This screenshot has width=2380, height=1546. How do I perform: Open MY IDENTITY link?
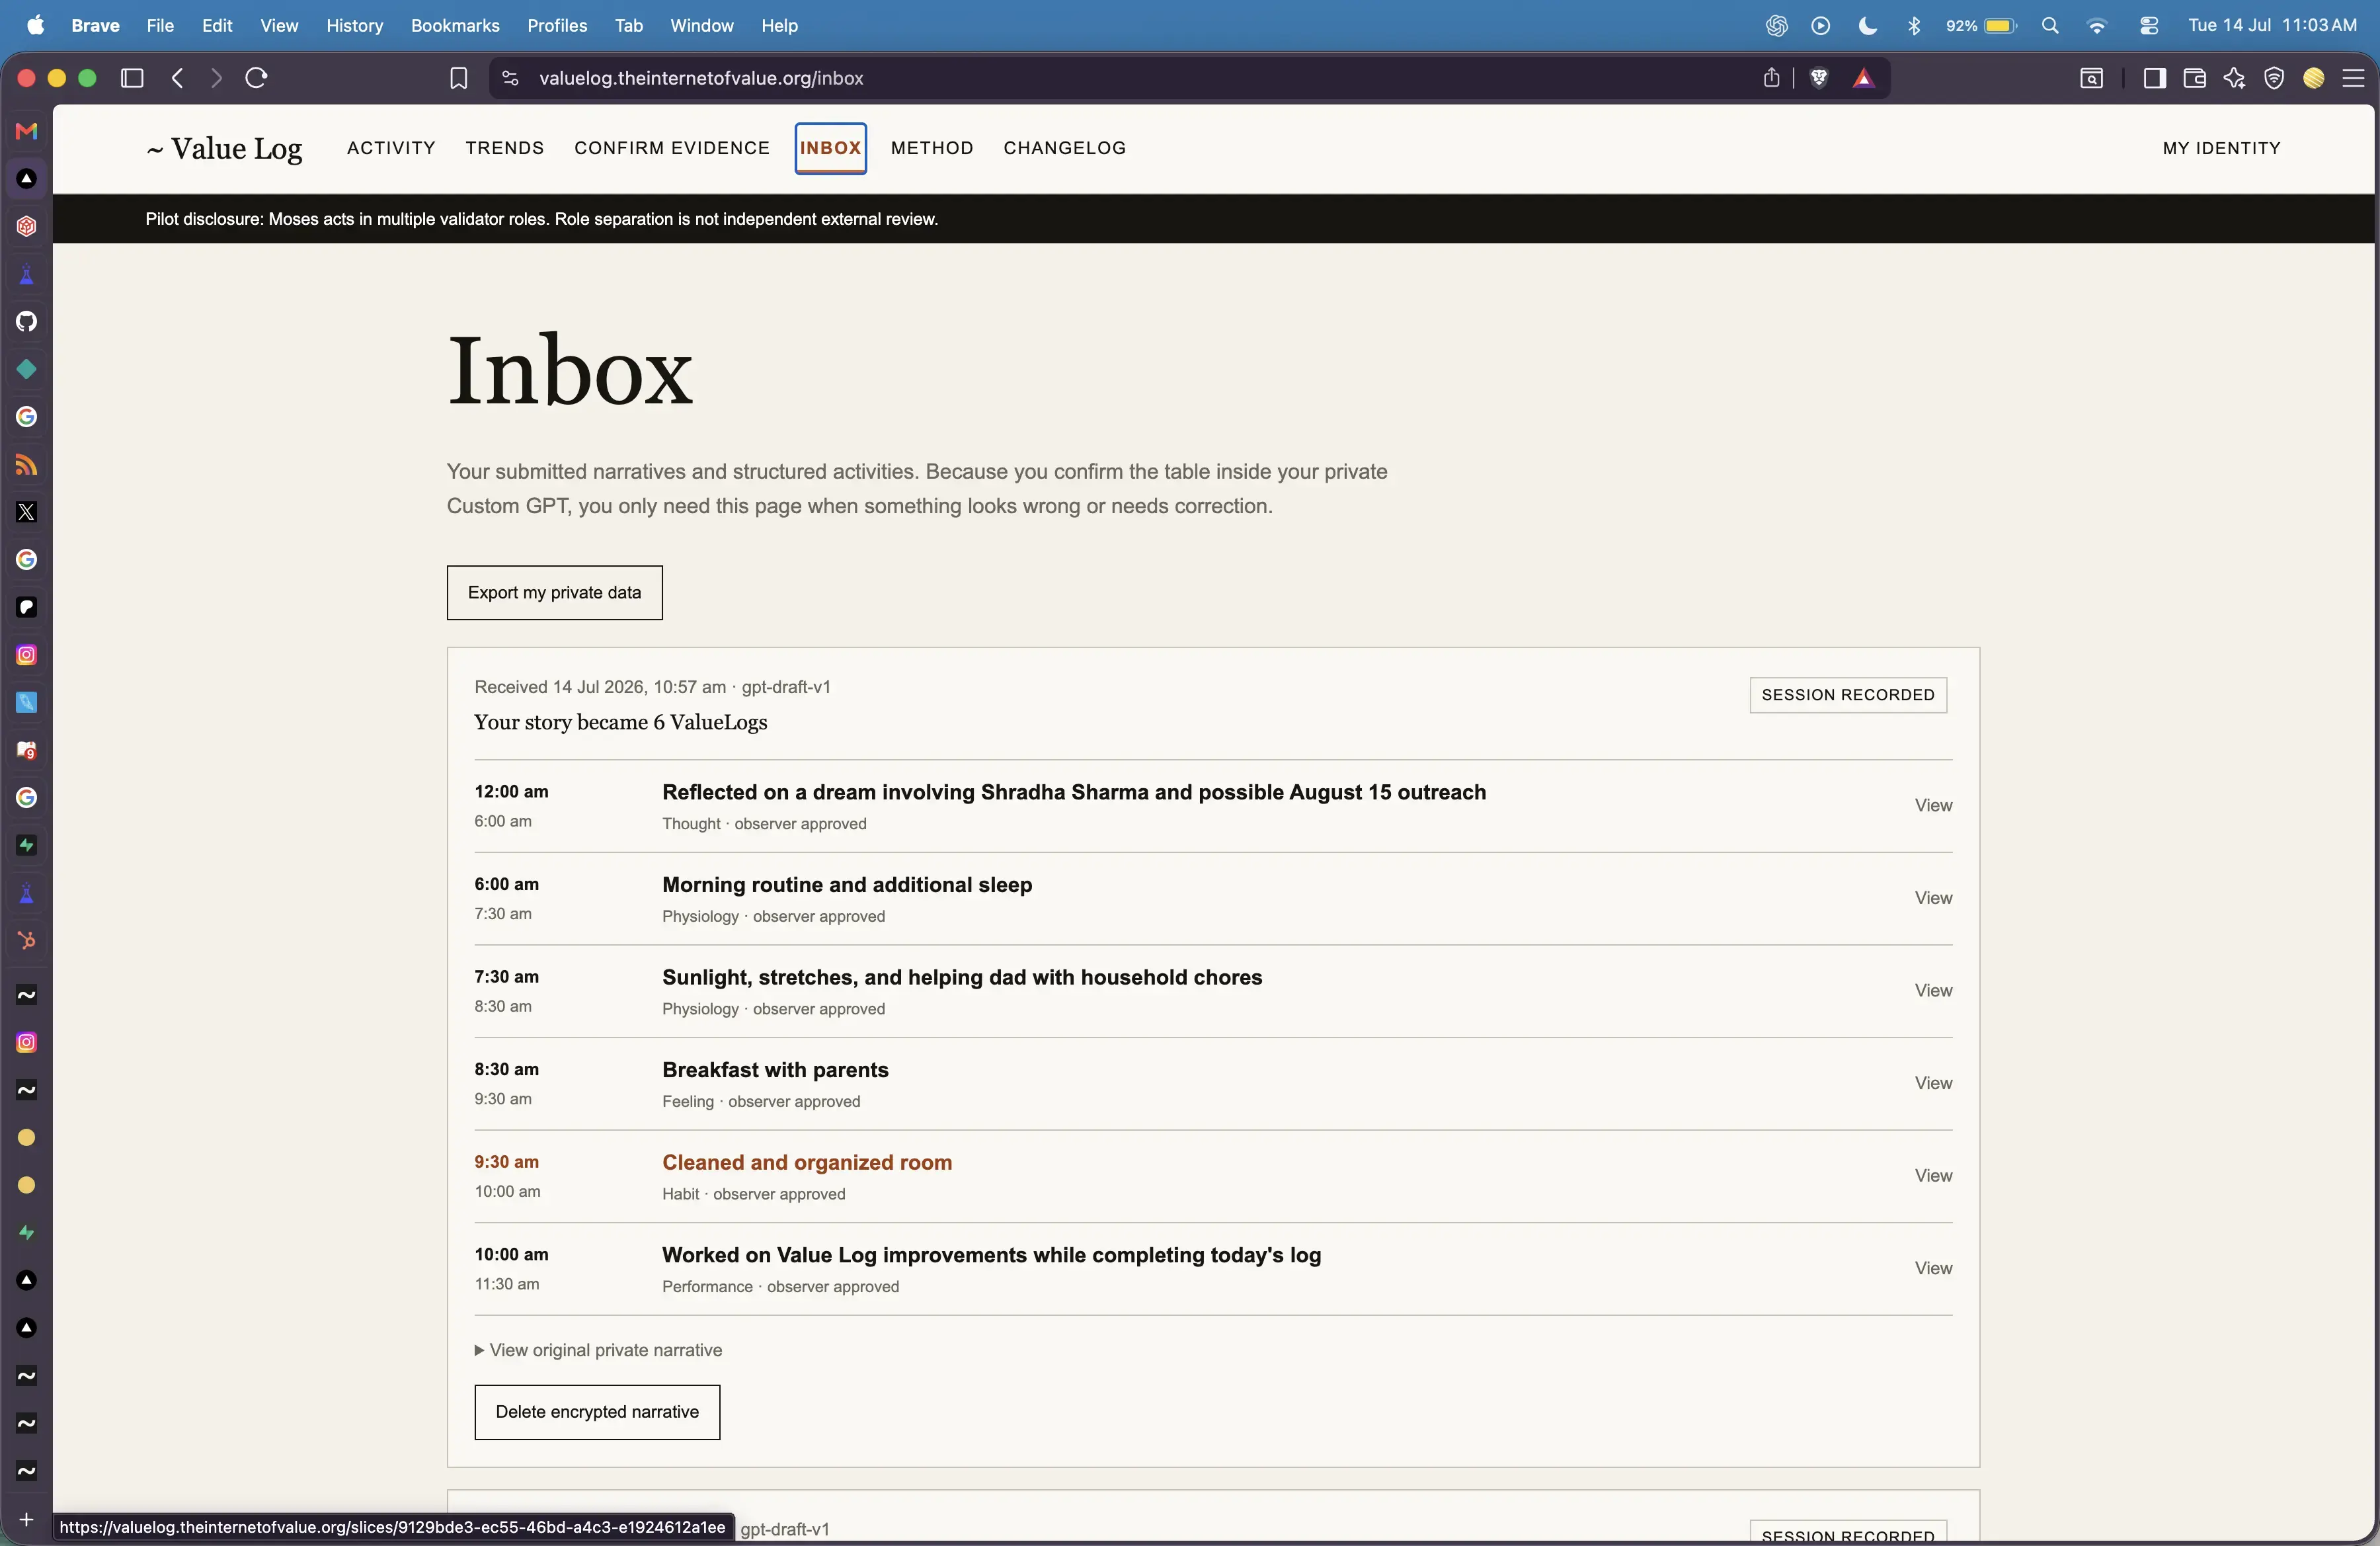tap(2221, 148)
